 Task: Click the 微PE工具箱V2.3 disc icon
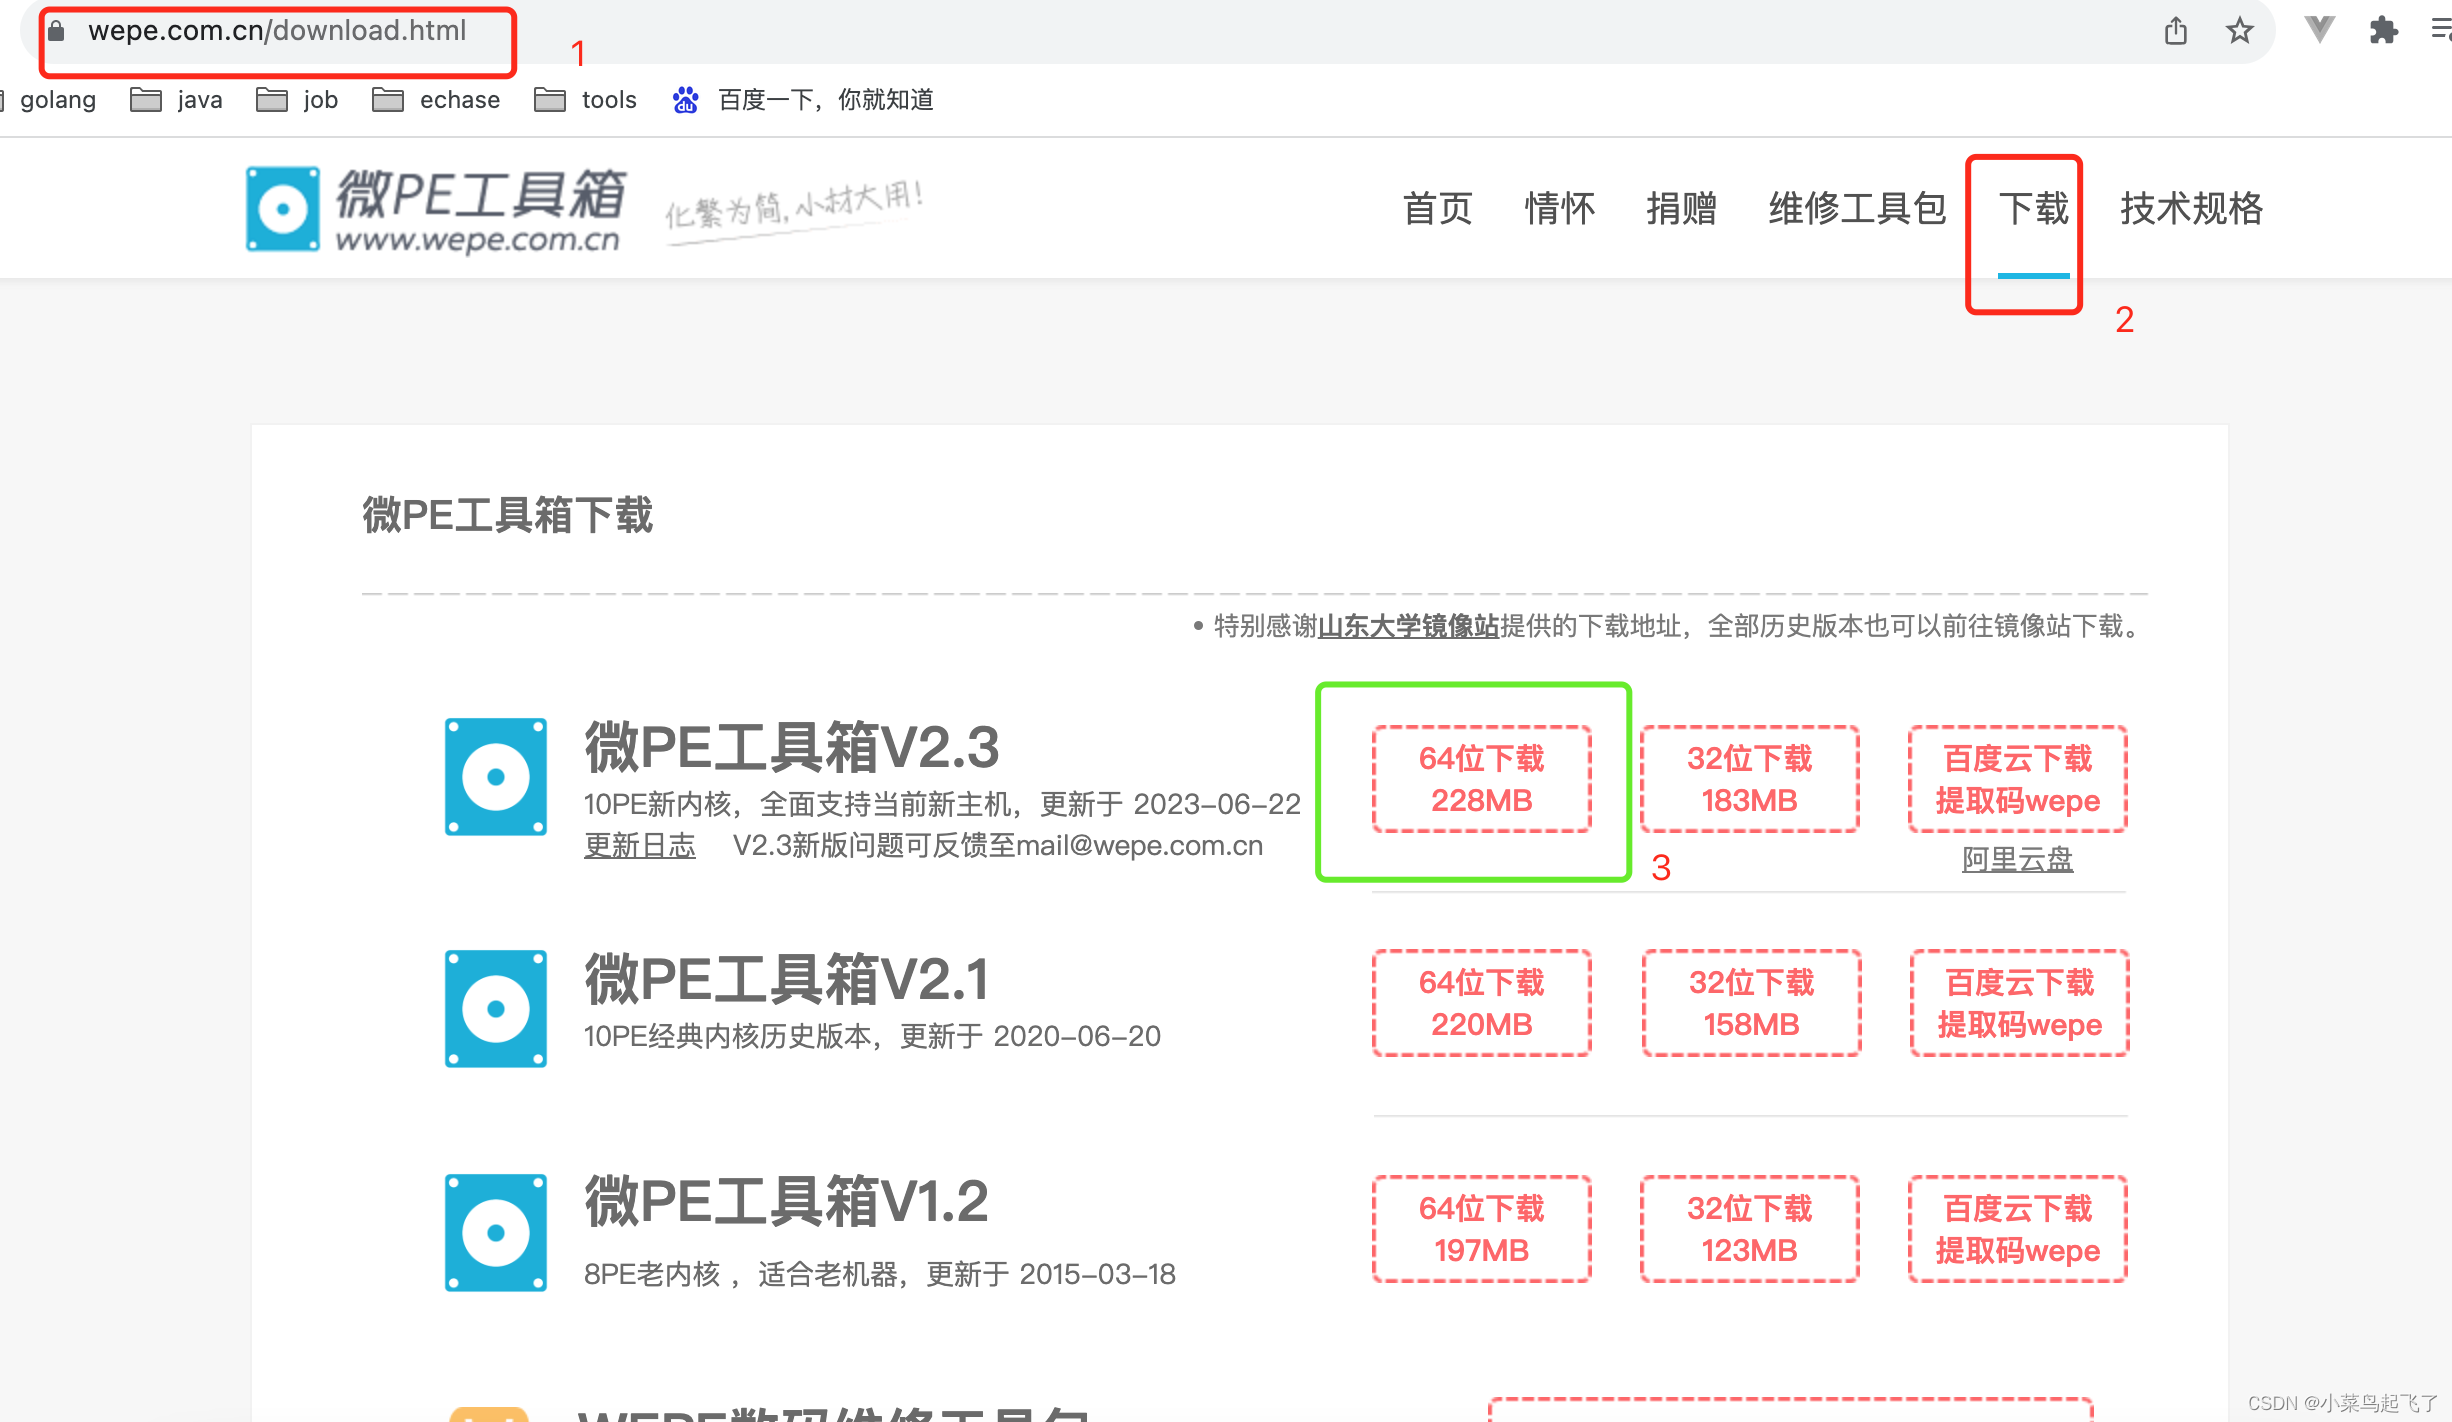click(x=496, y=777)
